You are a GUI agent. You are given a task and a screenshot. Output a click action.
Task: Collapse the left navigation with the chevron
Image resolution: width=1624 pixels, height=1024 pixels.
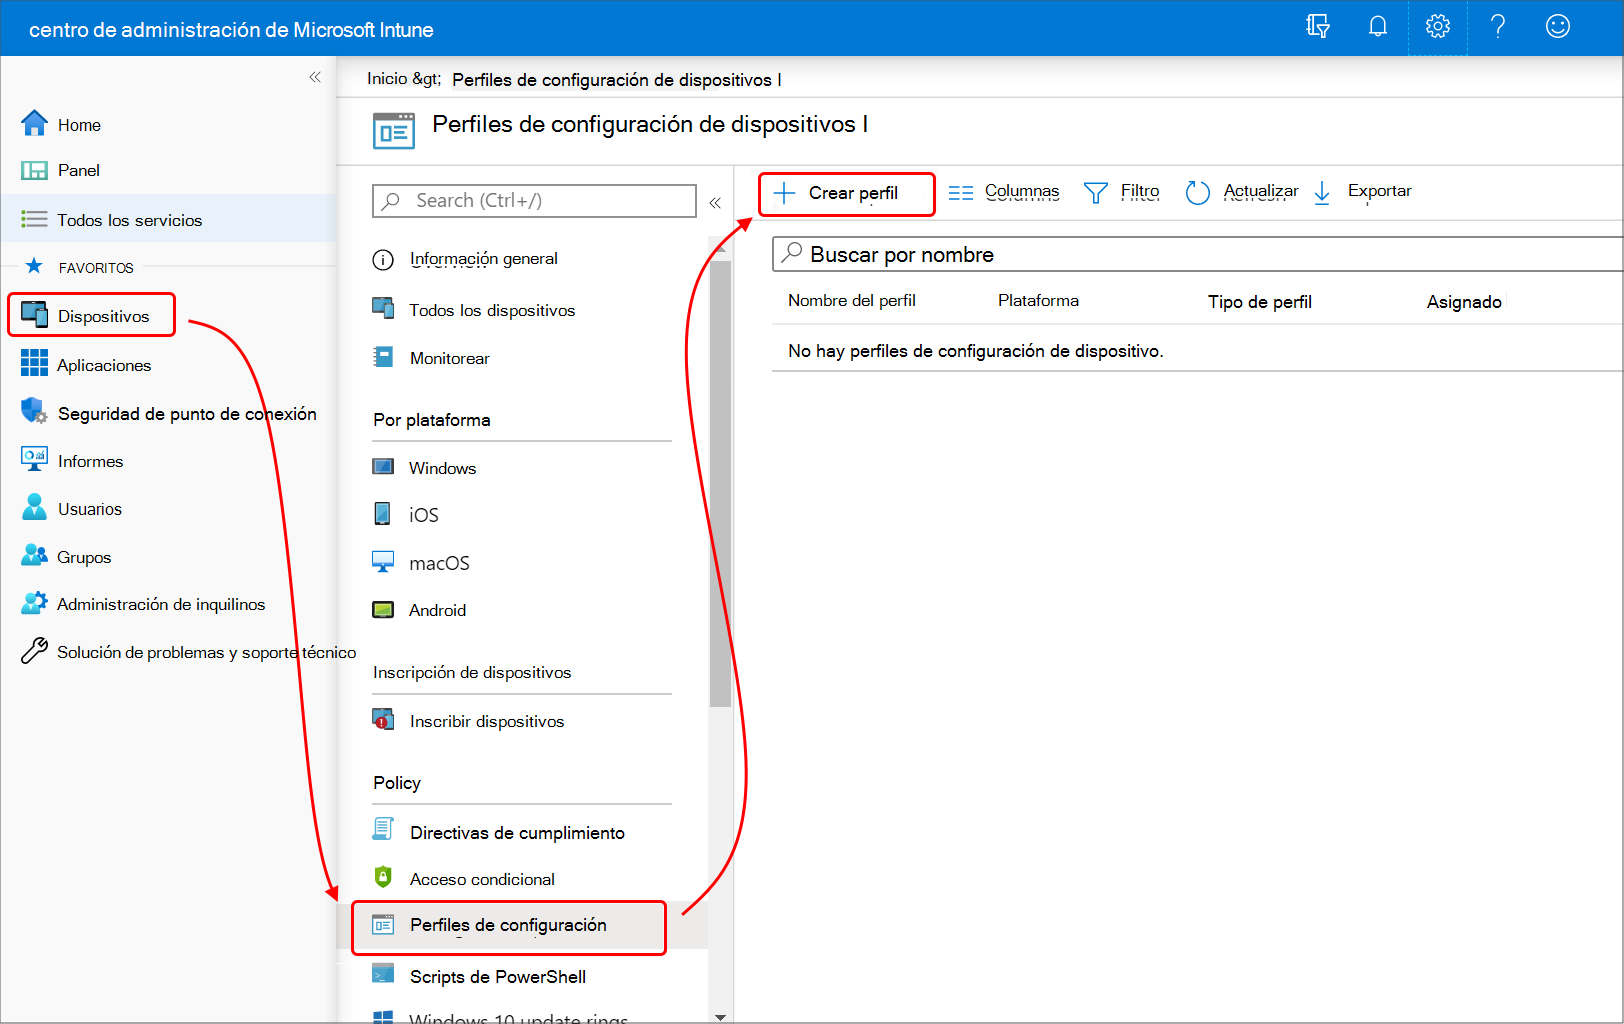click(315, 76)
